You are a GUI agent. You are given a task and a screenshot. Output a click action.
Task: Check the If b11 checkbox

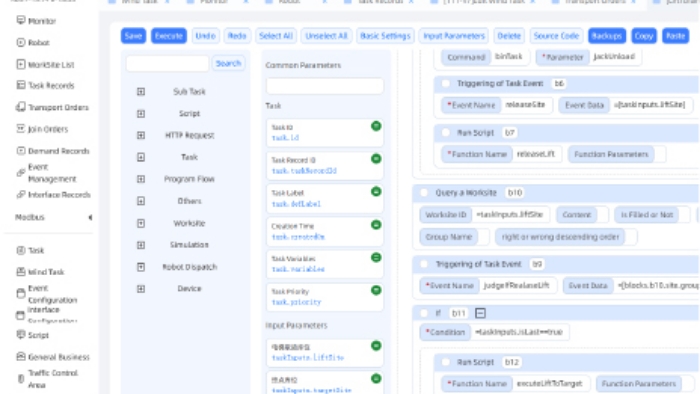(424, 313)
